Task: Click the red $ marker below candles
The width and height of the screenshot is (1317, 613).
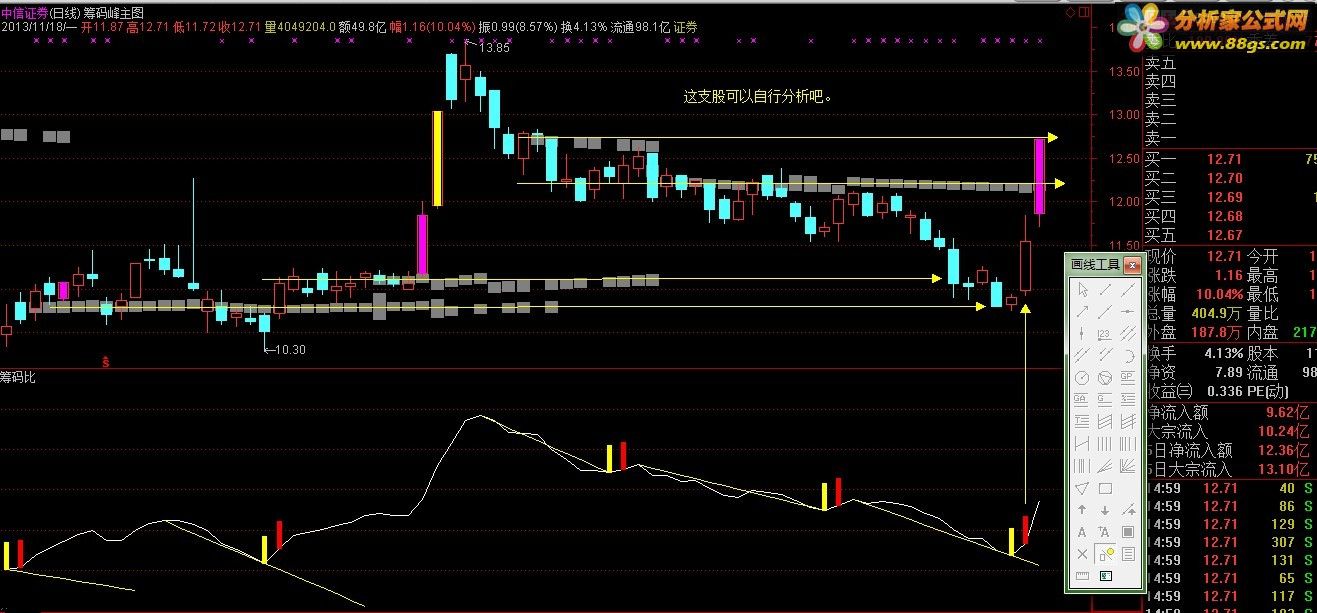Action: 104,361
